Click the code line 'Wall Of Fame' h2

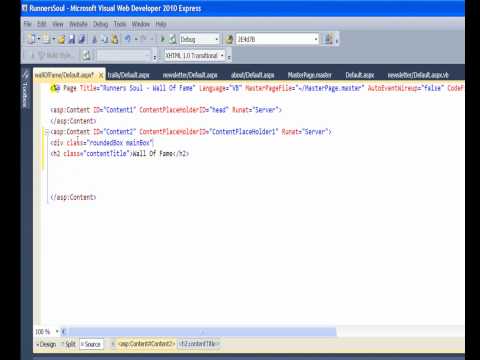[x=120, y=154]
